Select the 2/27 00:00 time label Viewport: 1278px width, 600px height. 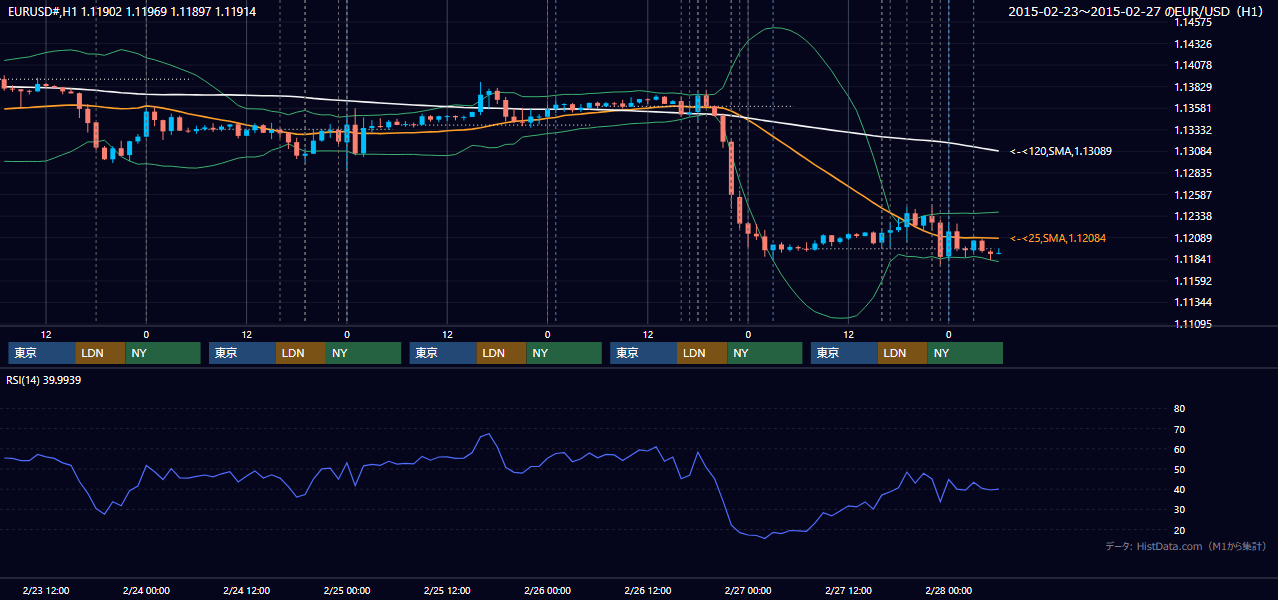tap(748, 590)
